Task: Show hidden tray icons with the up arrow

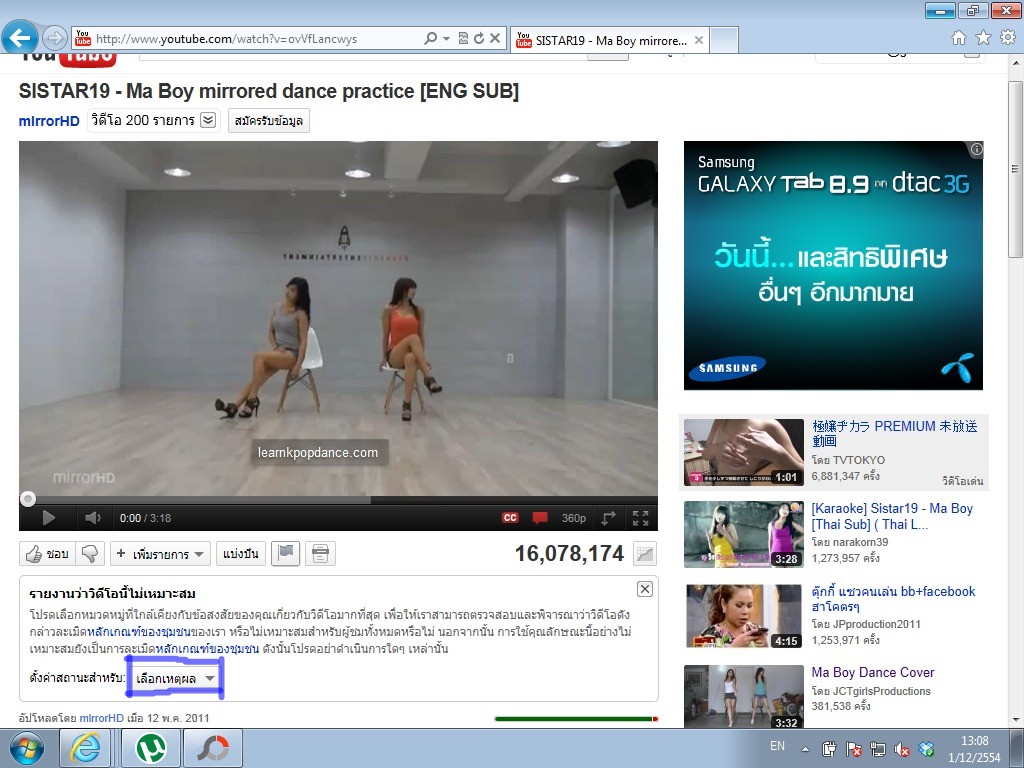Action: click(805, 749)
